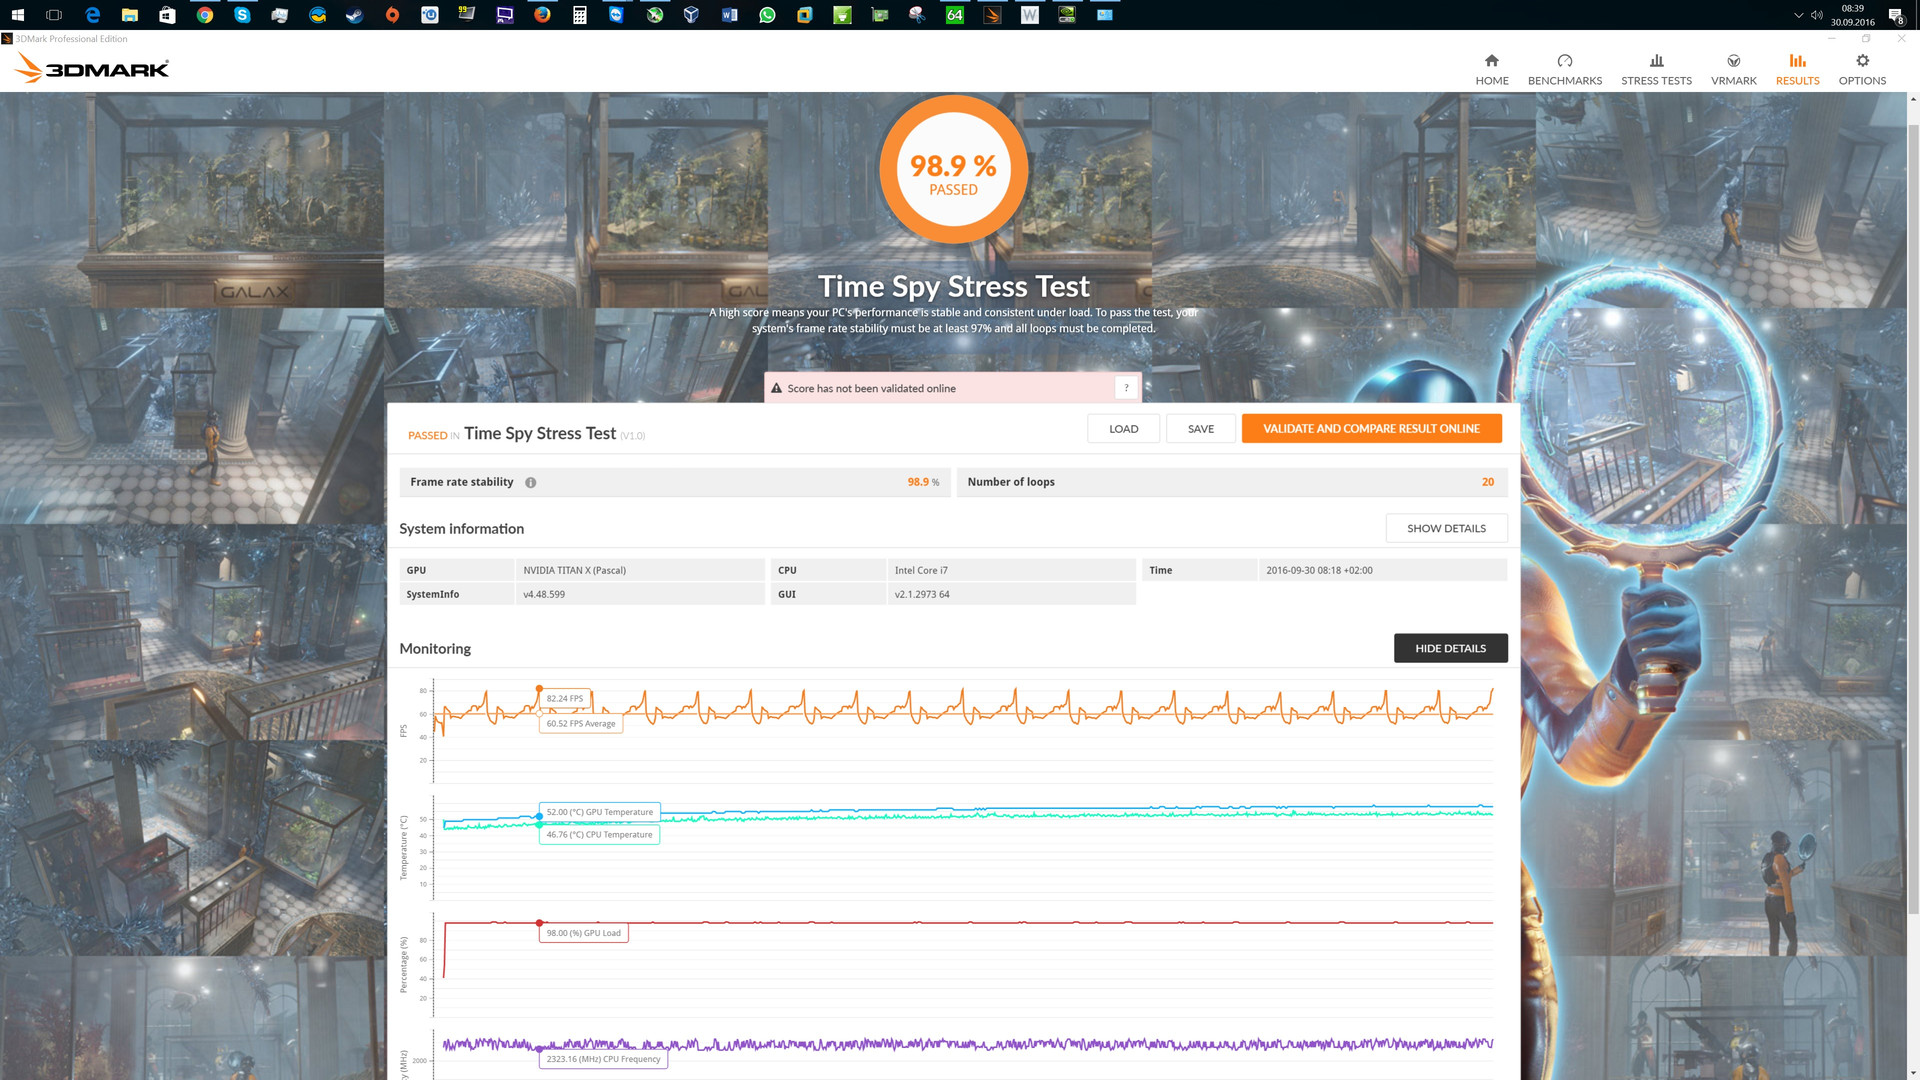This screenshot has width=1920, height=1080.
Task: Select the RESULTS tab
Action: tap(1797, 70)
